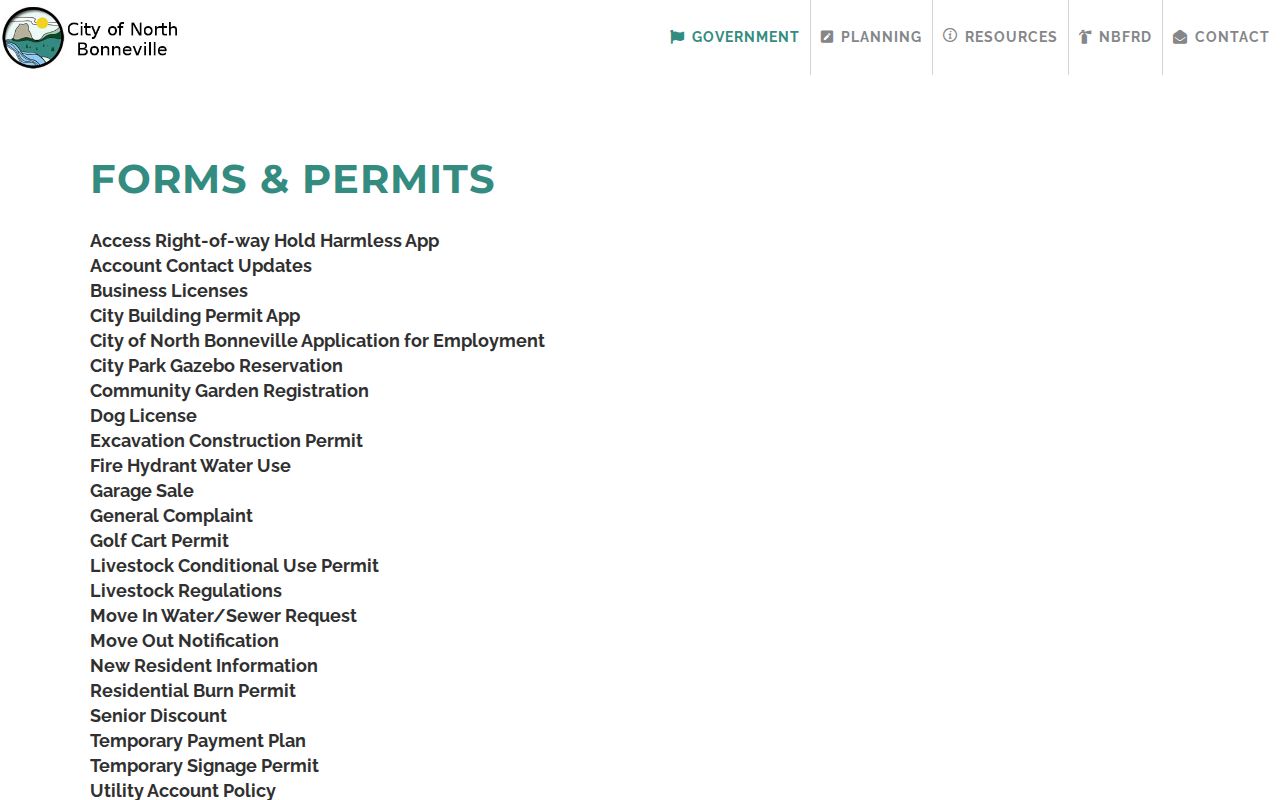Open City Building Permit App
Screen dimensions: 1280x800
pyautogui.click(x=195, y=316)
